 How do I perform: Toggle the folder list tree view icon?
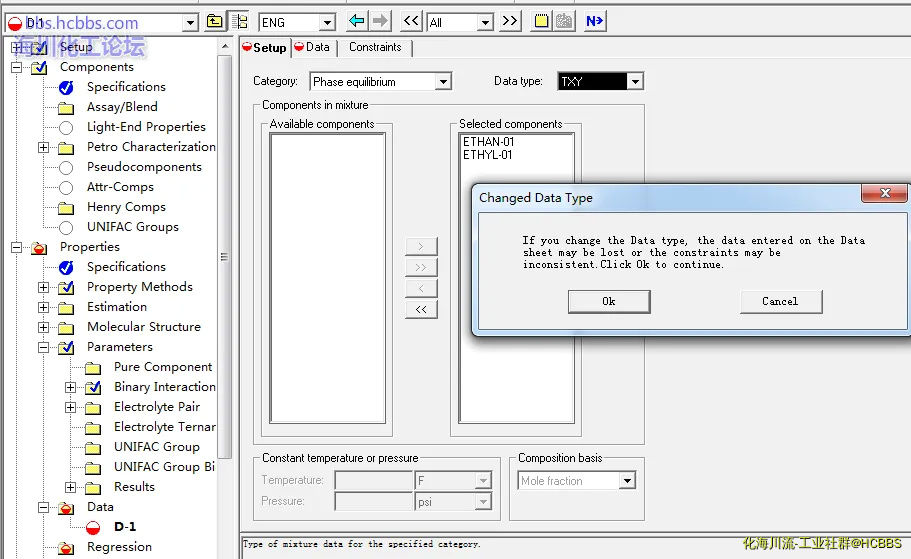(239, 22)
